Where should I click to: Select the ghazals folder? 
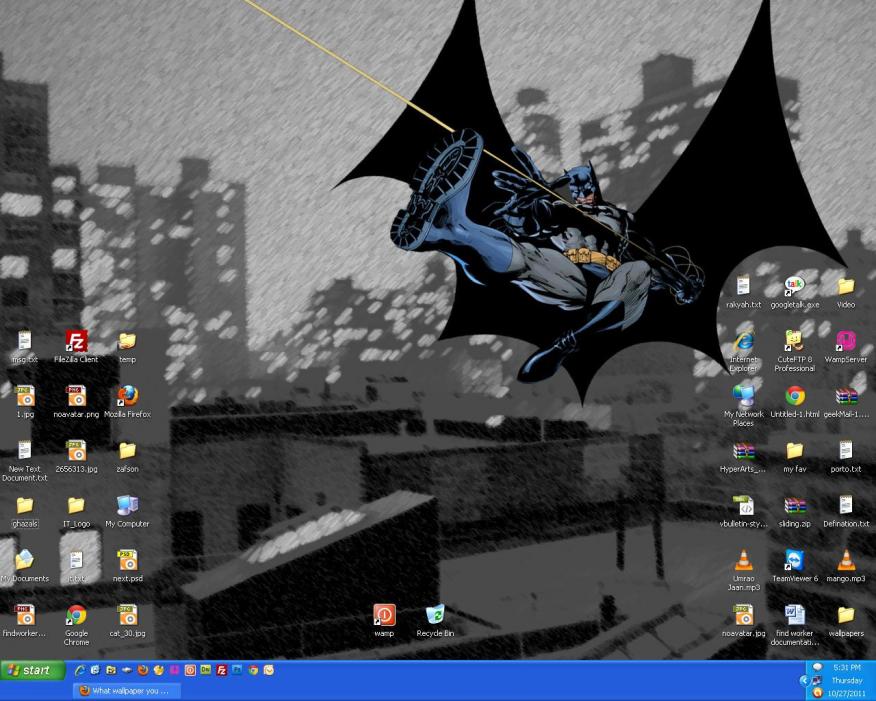(x=25, y=506)
